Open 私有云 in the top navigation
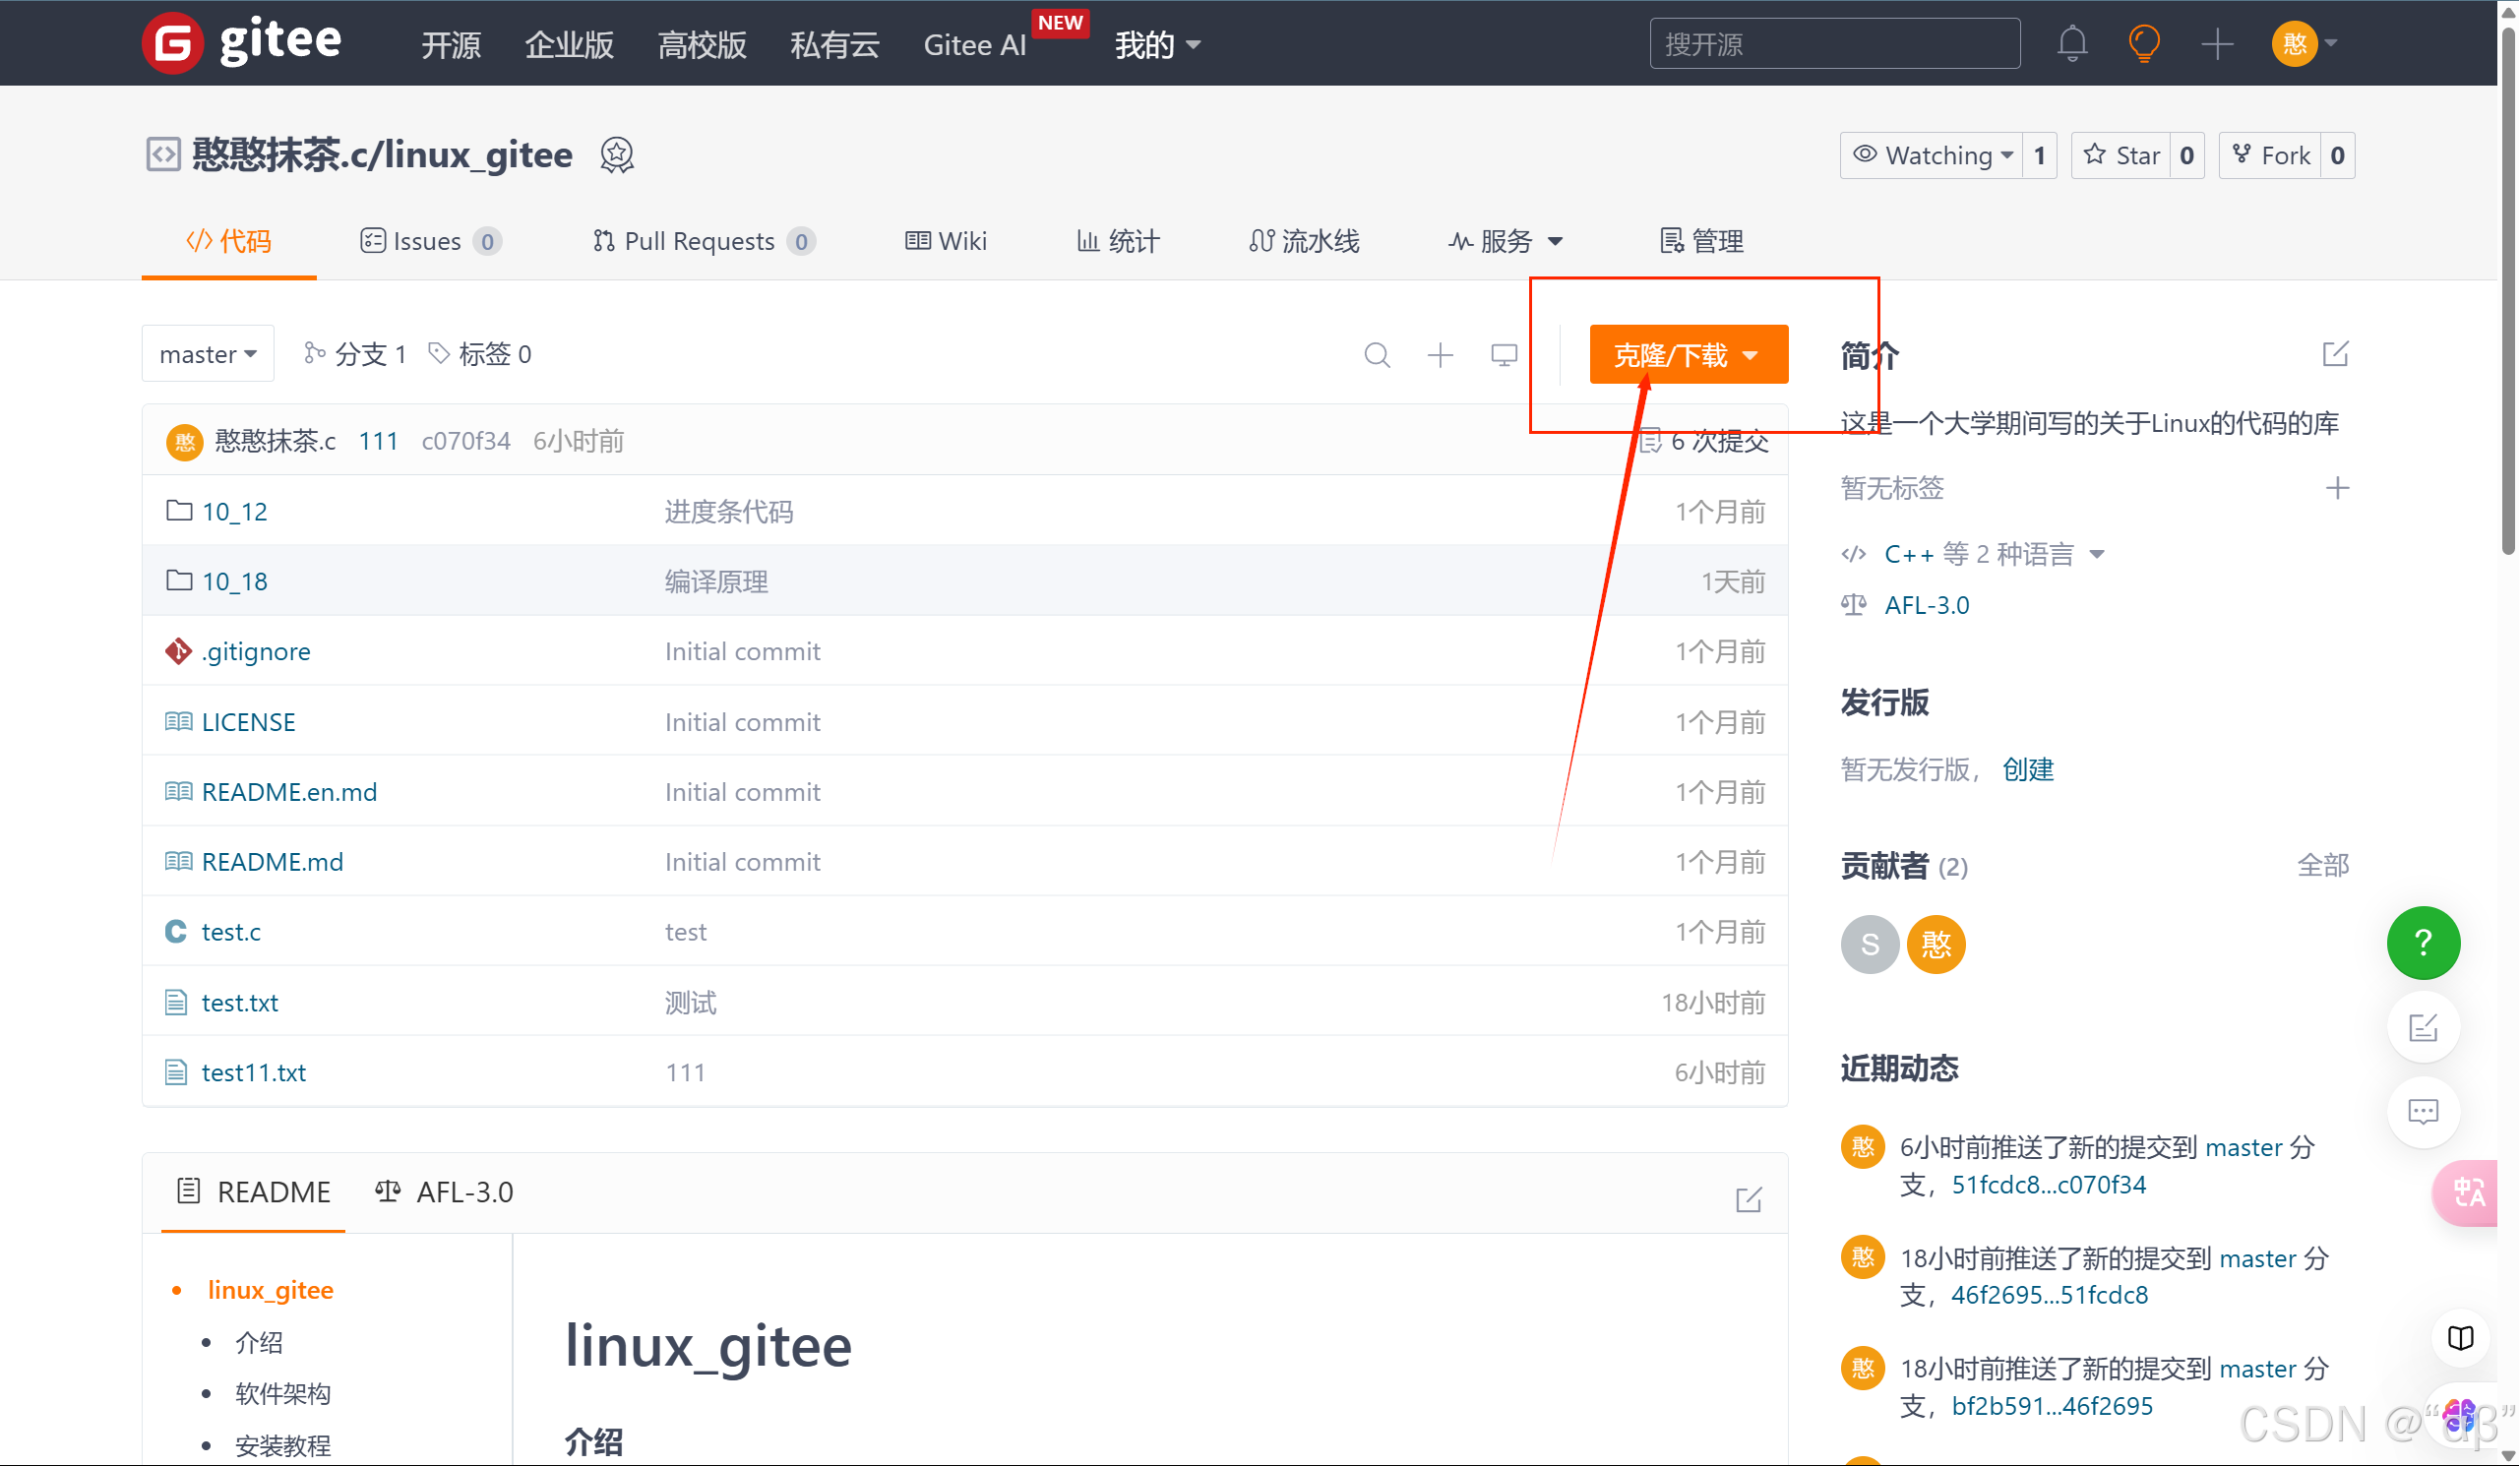The width and height of the screenshot is (2520, 1466). [835, 45]
